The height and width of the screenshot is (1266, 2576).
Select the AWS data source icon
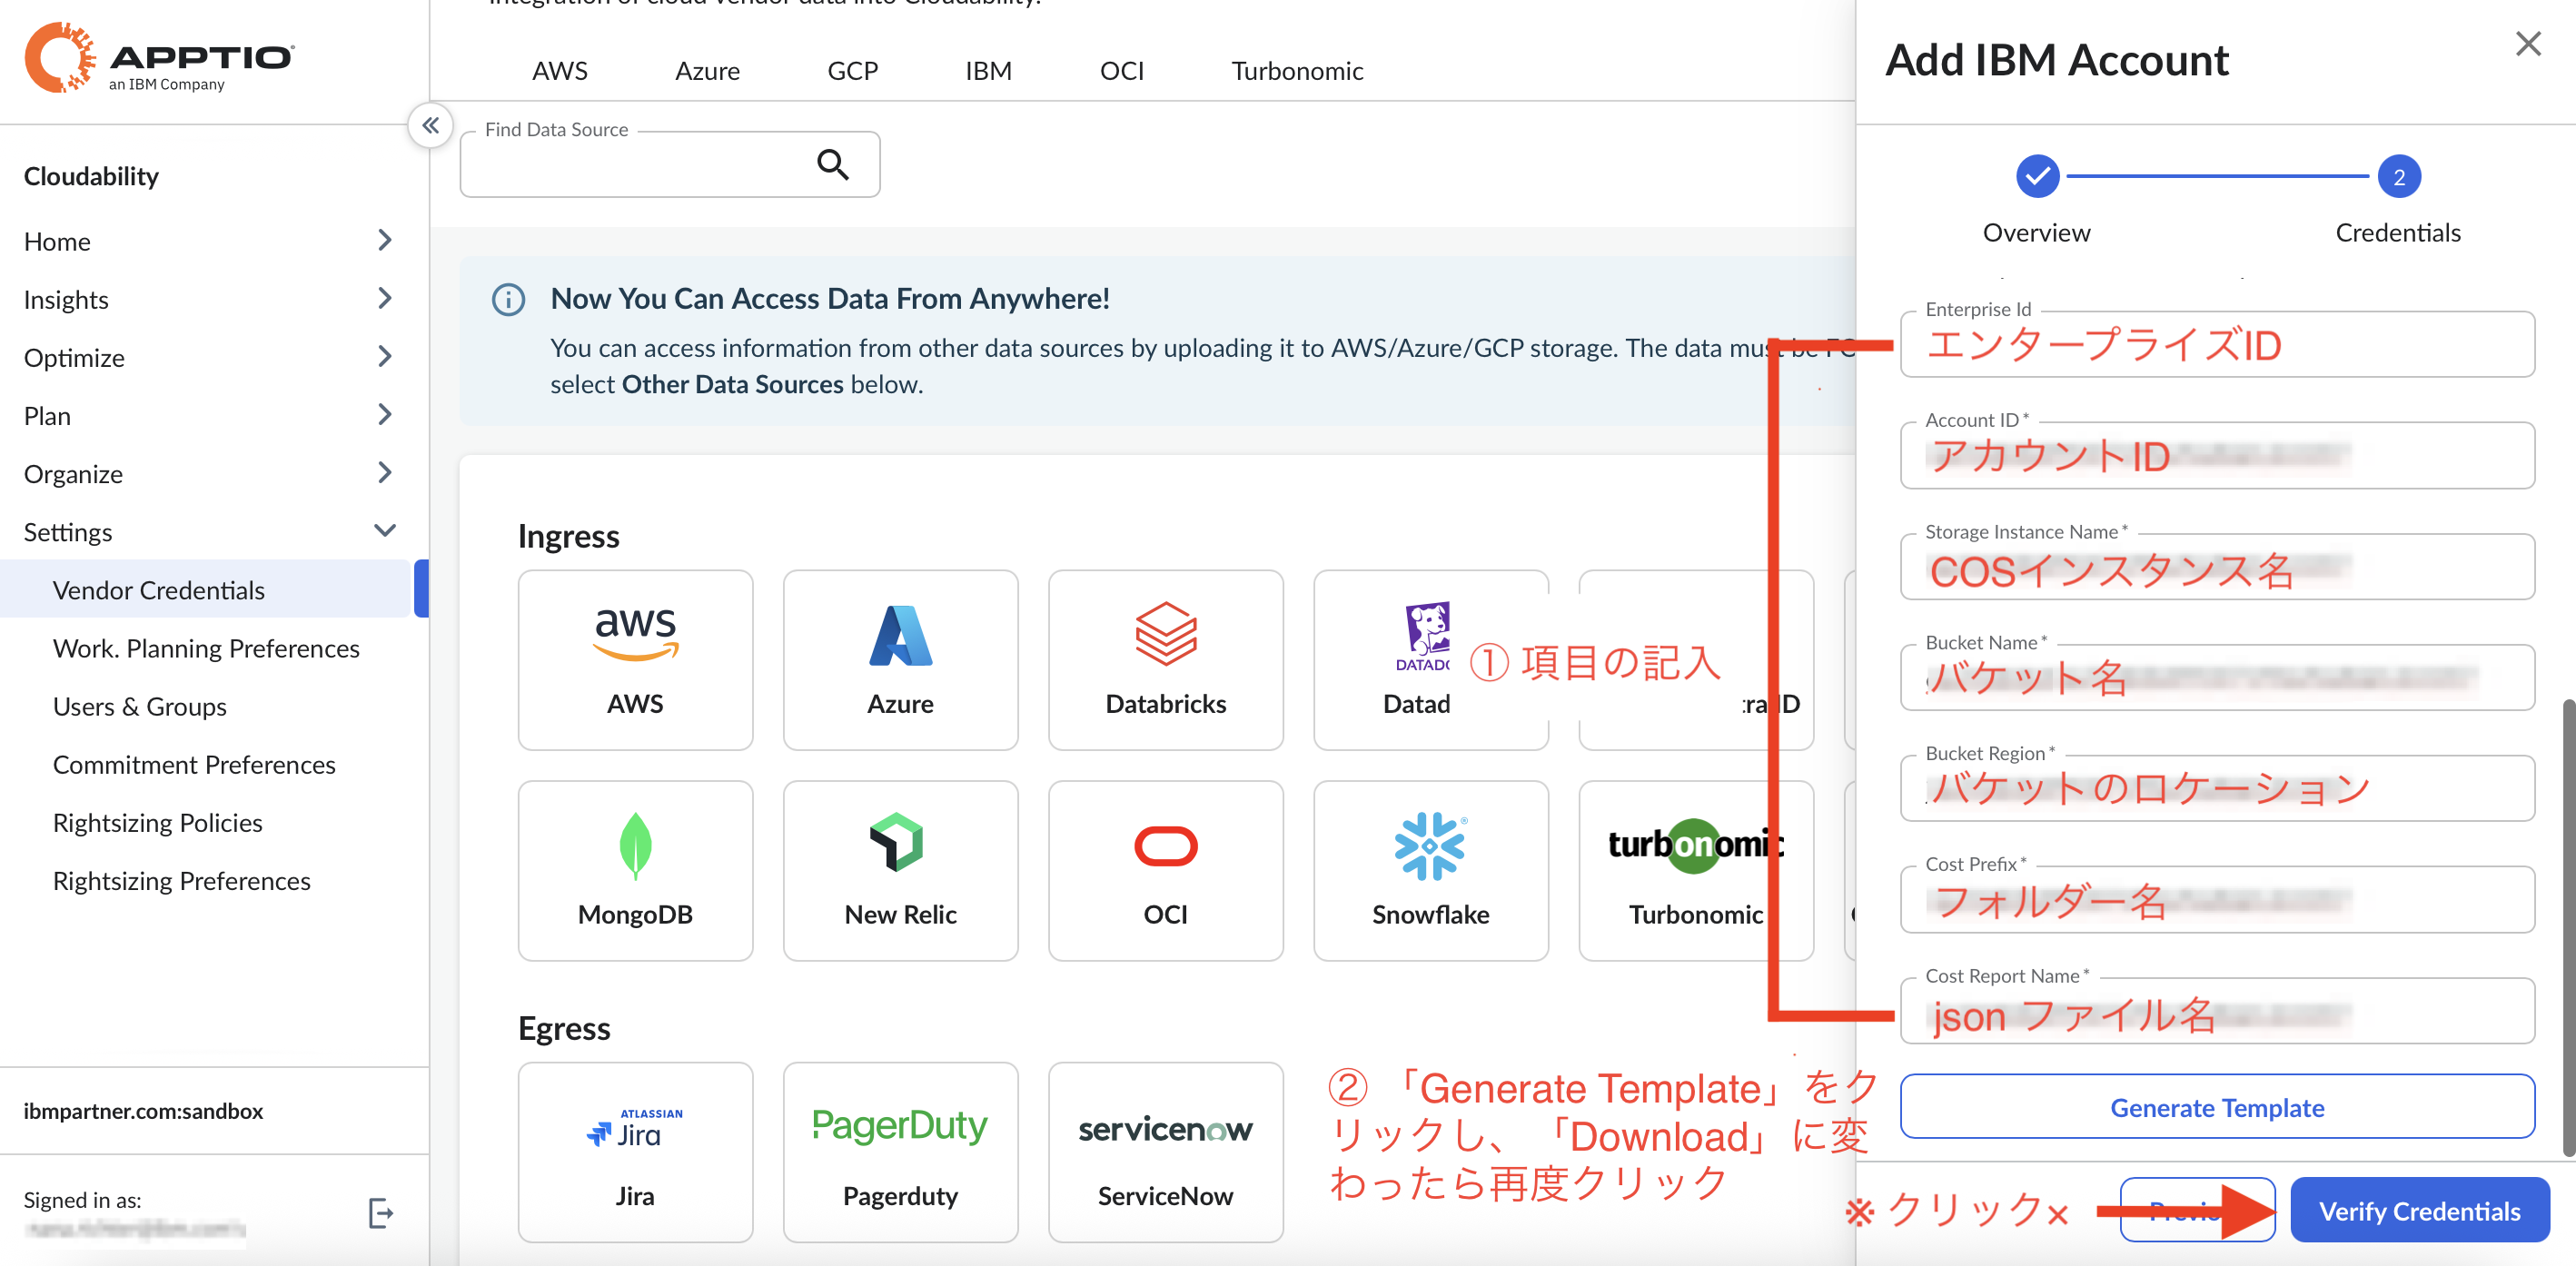[634, 660]
